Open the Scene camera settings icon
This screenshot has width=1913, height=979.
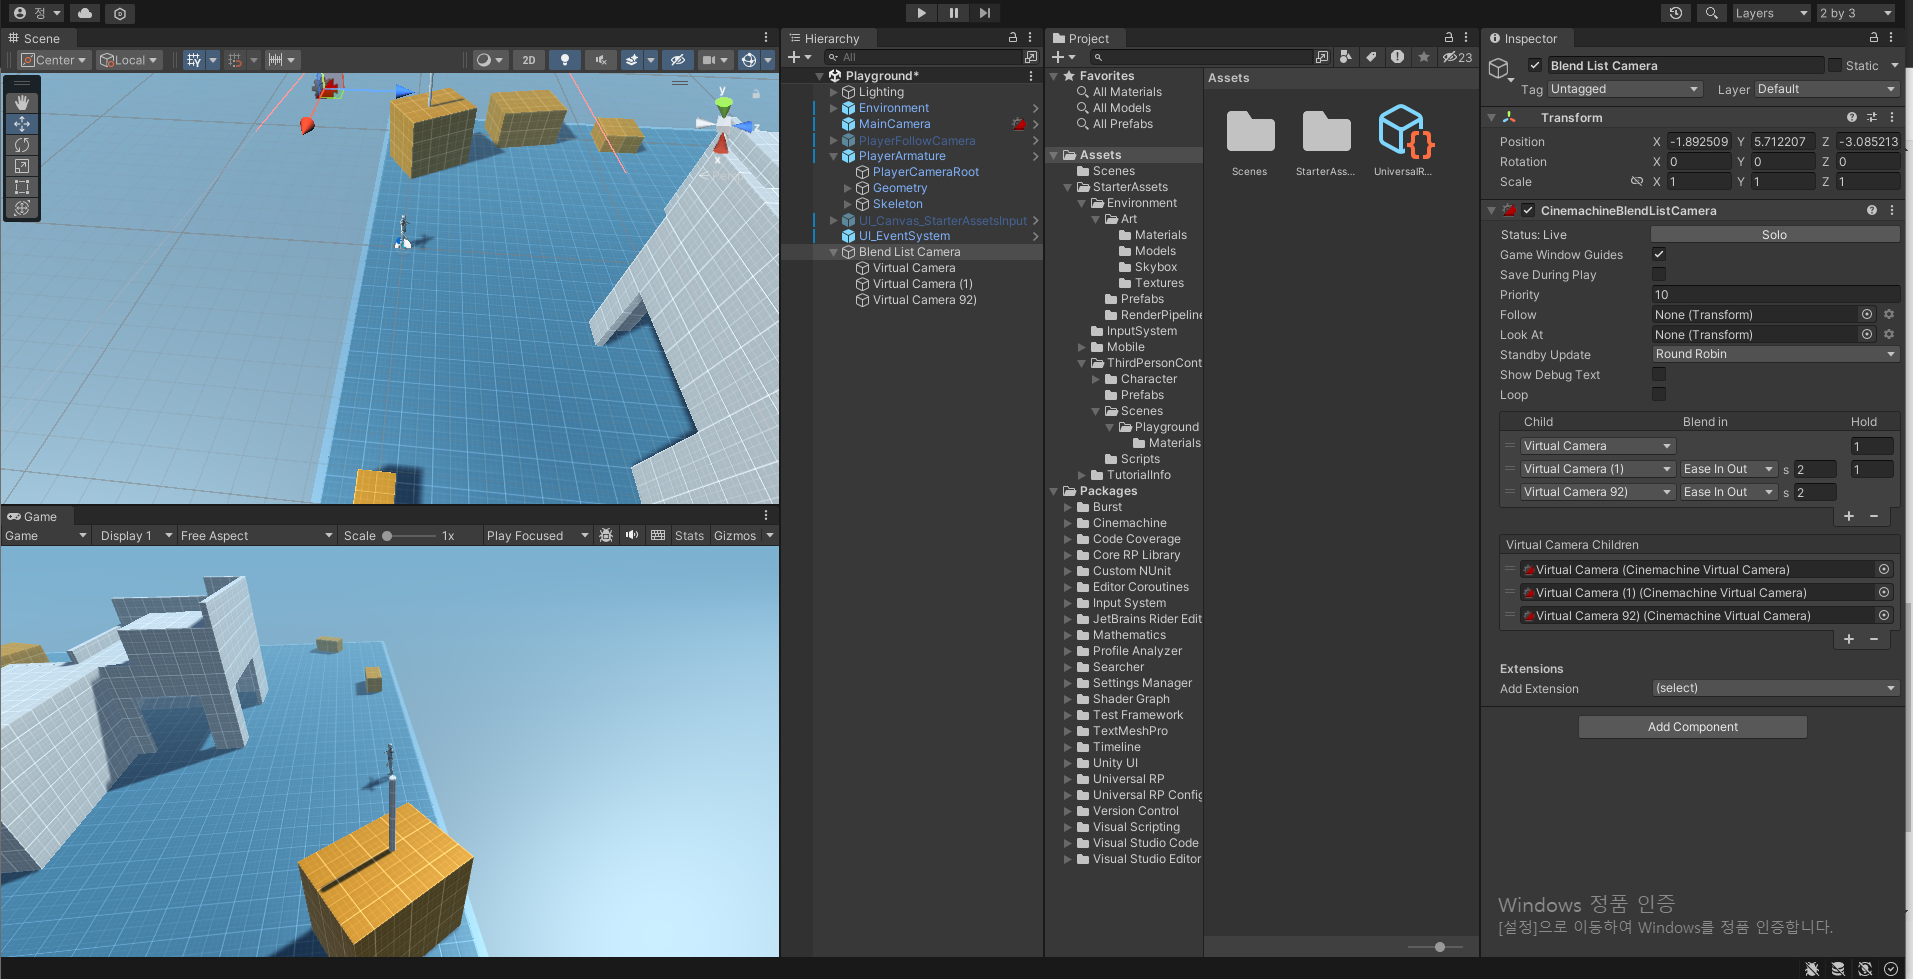709,60
